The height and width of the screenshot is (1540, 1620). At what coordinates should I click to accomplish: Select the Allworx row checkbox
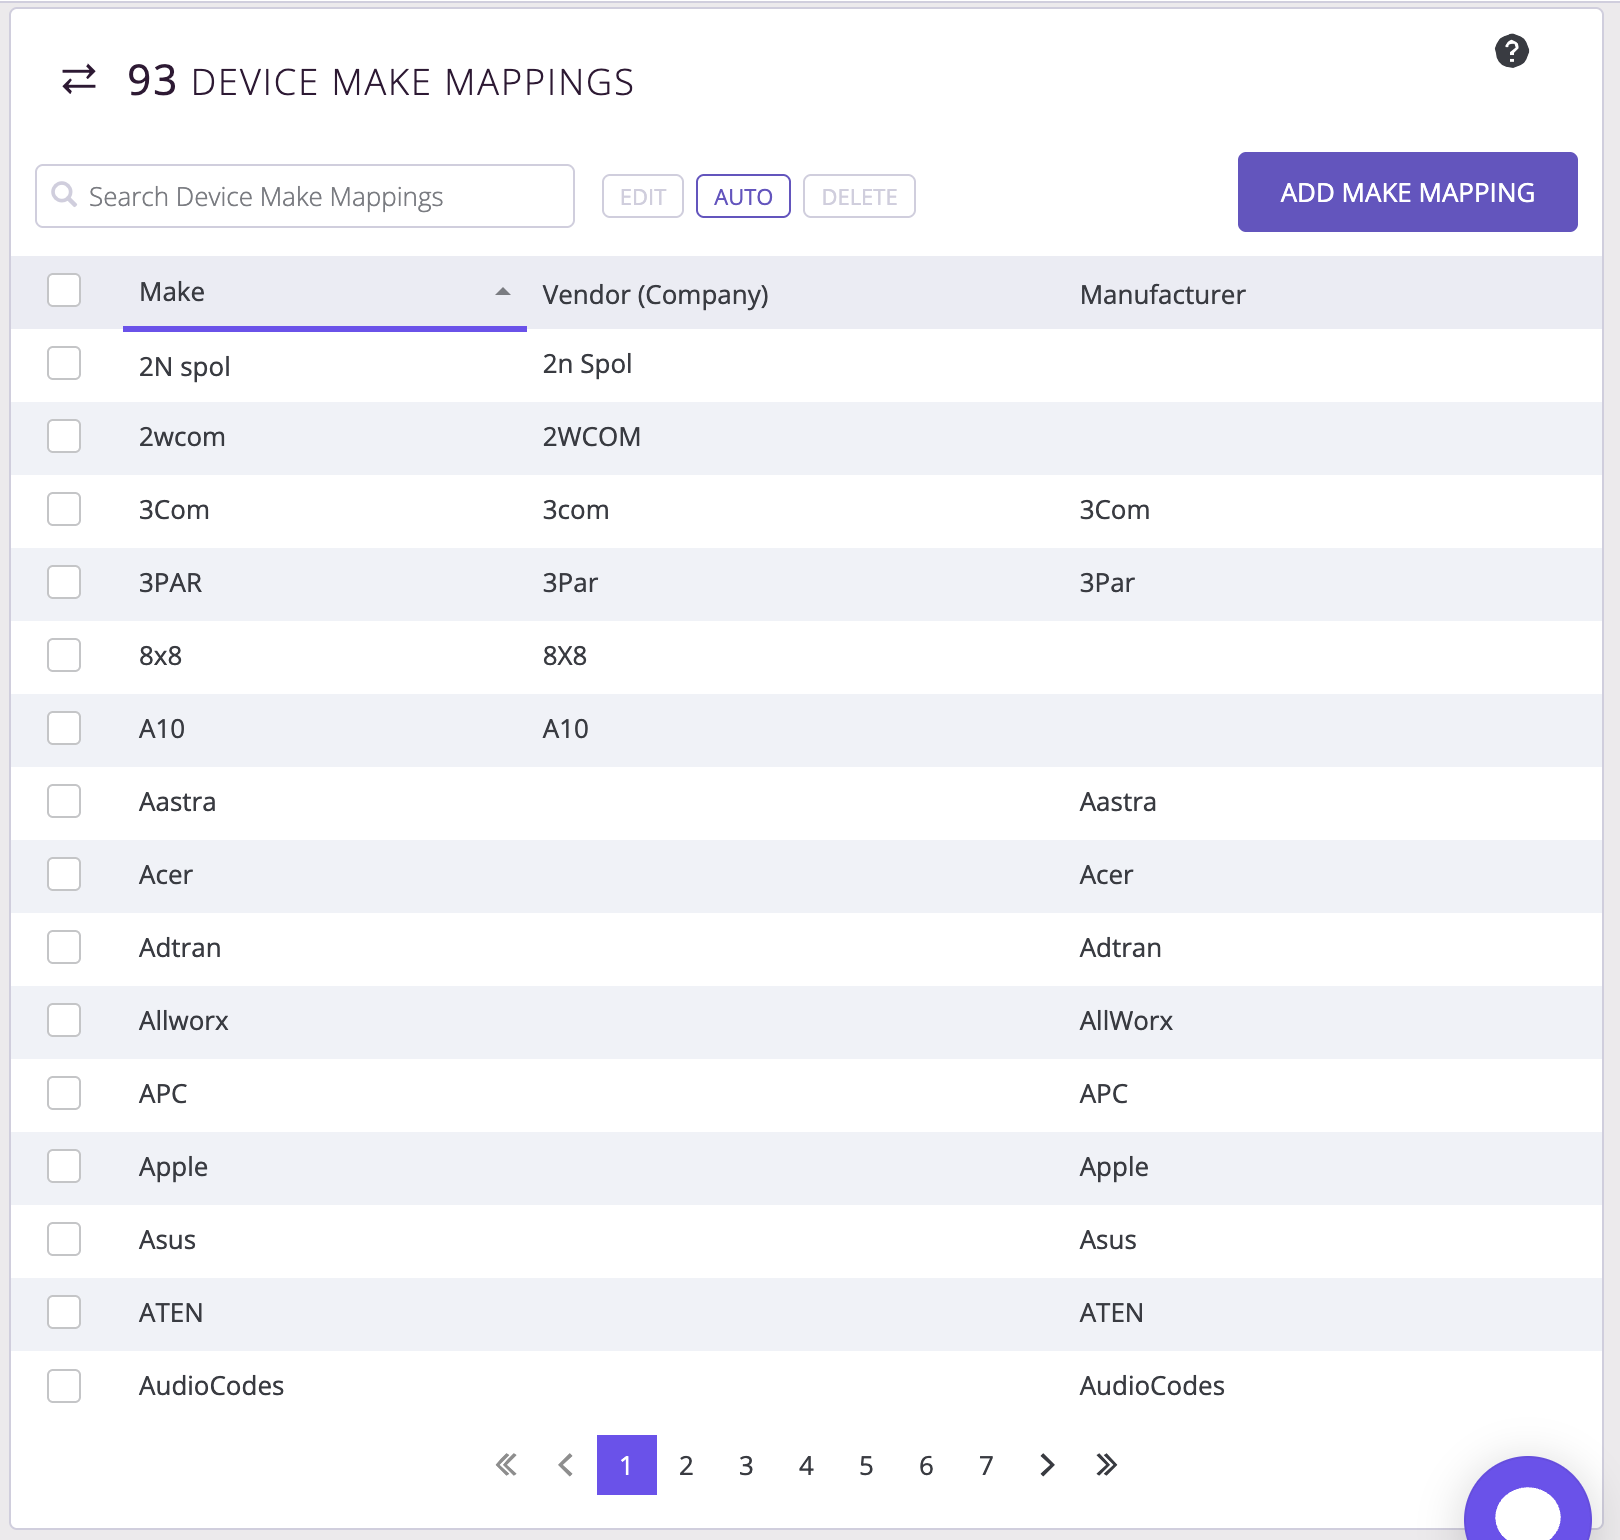click(64, 1020)
